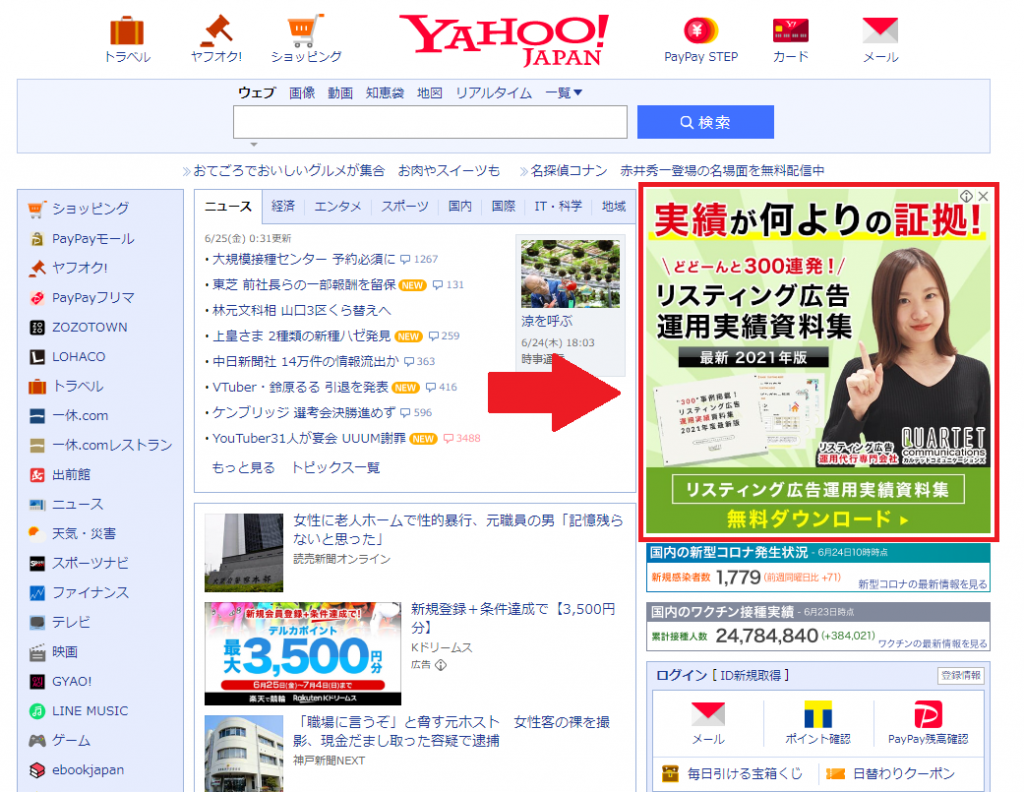This screenshot has height=792, width=1024.
Task: Expand the 一覧 search category dropdown
Action: click(x=564, y=93)
